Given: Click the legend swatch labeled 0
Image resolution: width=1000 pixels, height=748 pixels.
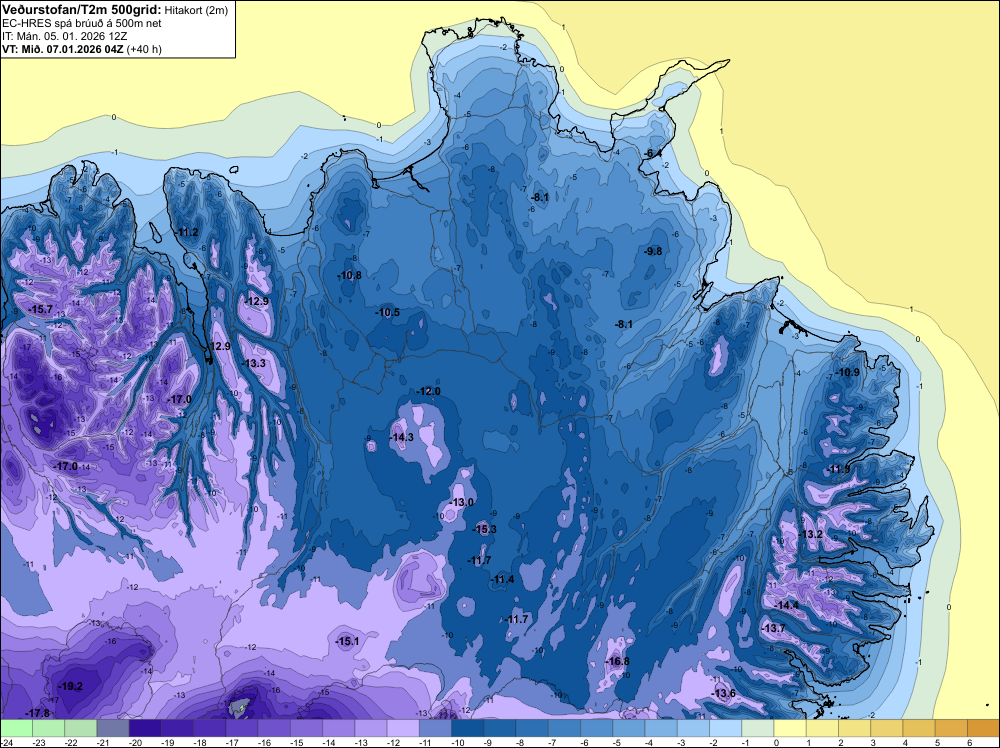Looking at the screenshot, I should (x=790, y=728).
